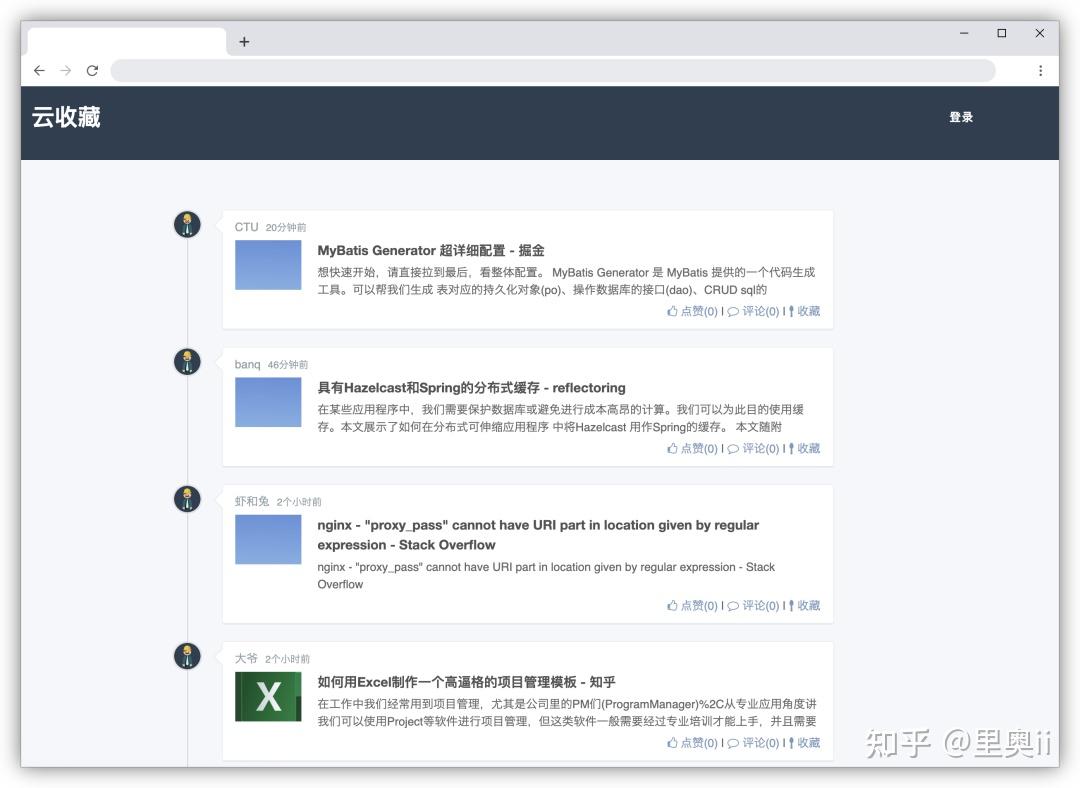1080x788 pixels.
Task: Click the comment bubble icon on Hazelcast post
Action: click(x=731, y=448)
